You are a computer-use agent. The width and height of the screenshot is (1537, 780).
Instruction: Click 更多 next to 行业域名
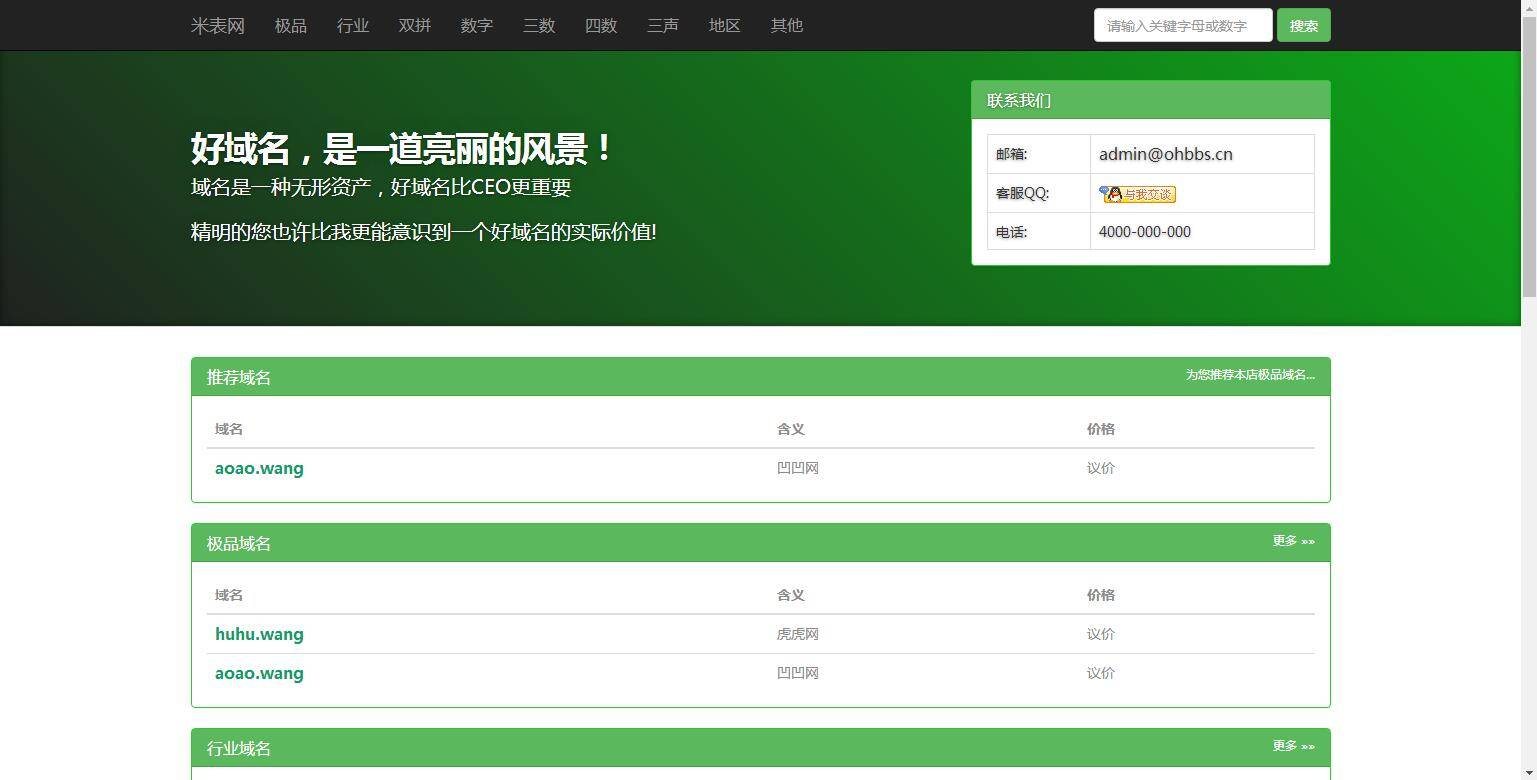pyautogui.click(x=1292, y=745)
